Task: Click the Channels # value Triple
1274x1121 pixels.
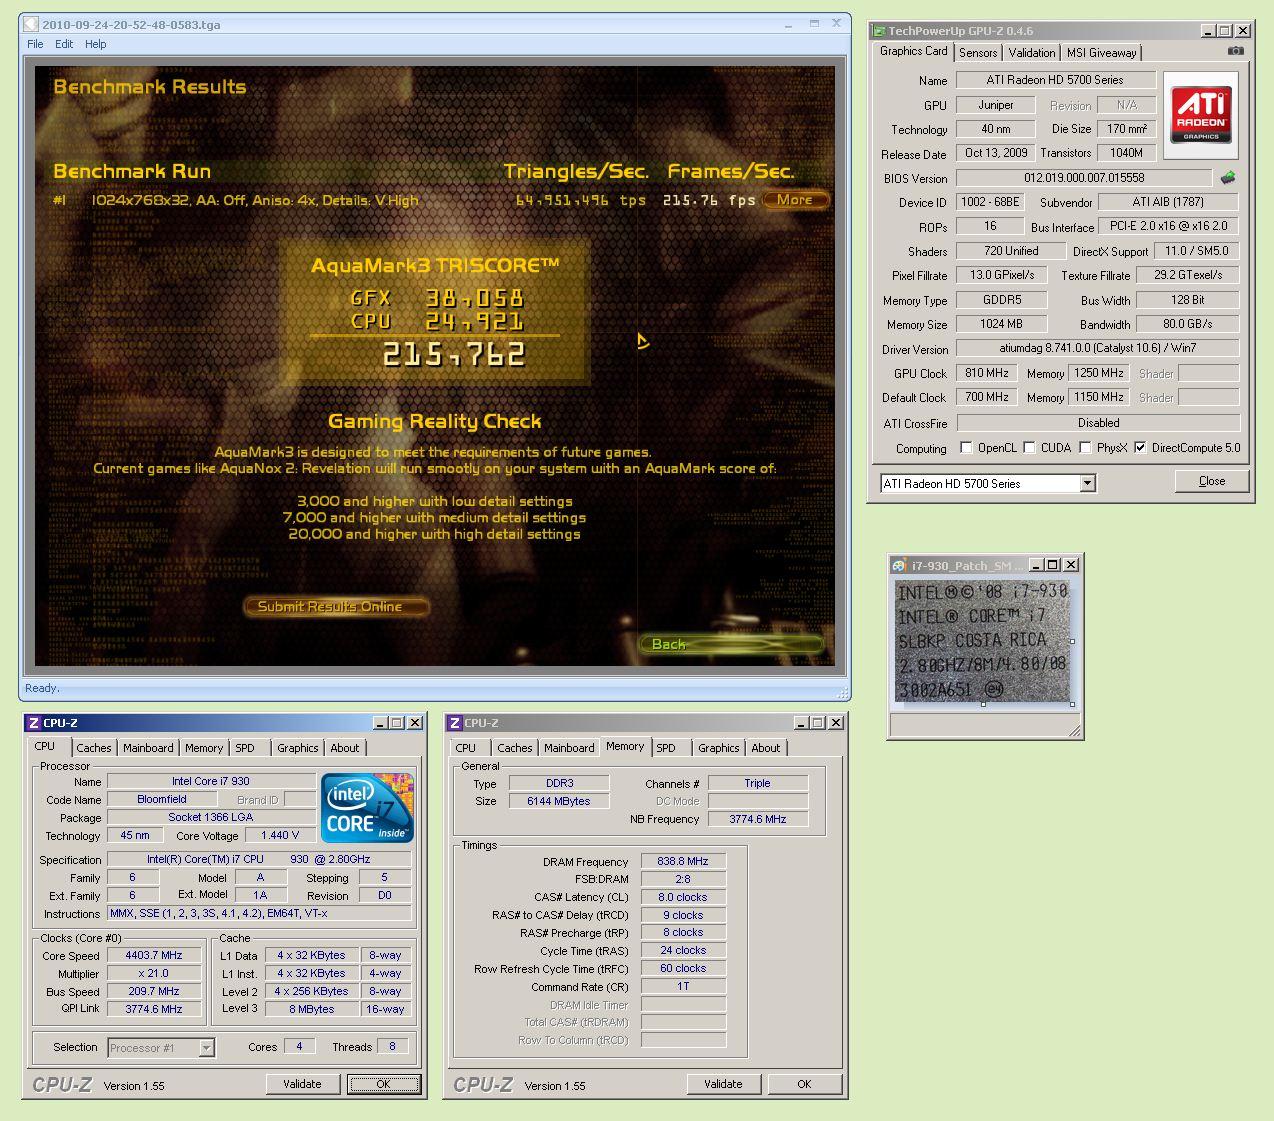Action: 757,783
